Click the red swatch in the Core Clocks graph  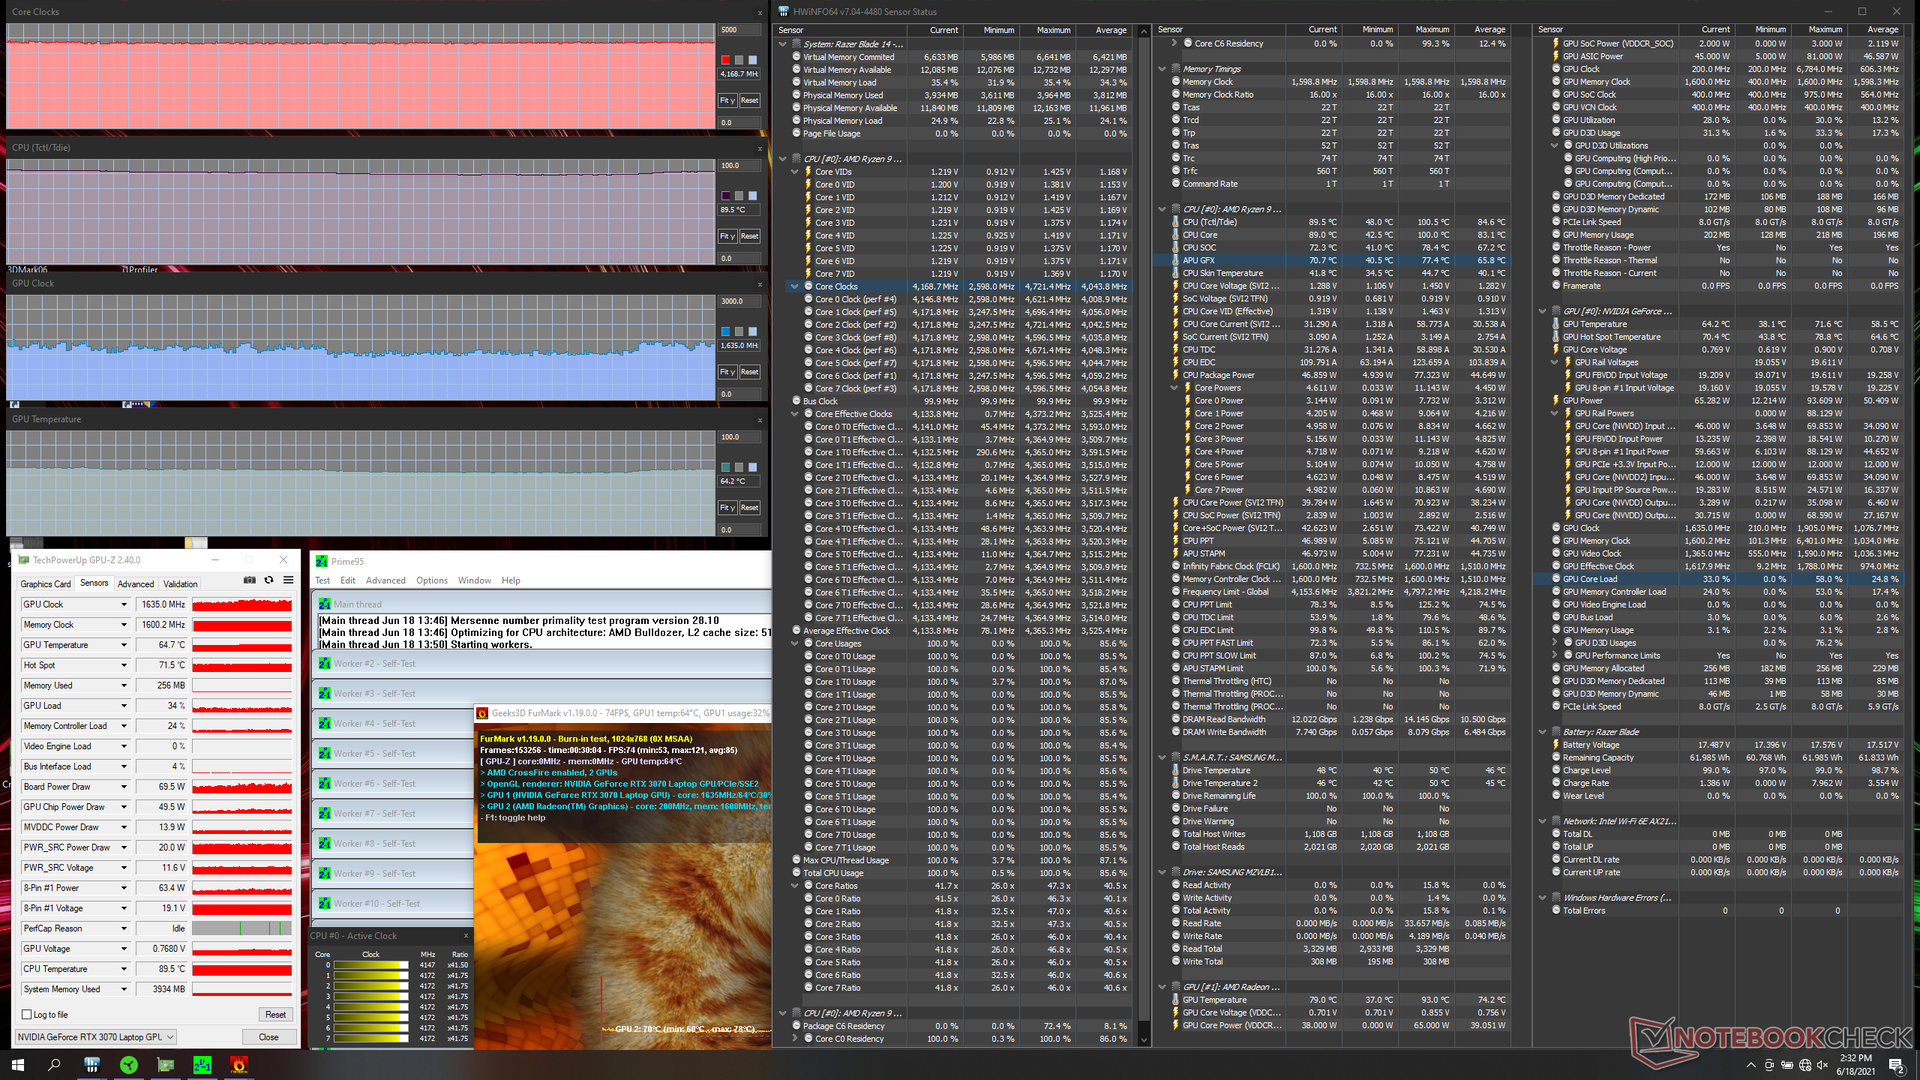[x=726, y=60]
